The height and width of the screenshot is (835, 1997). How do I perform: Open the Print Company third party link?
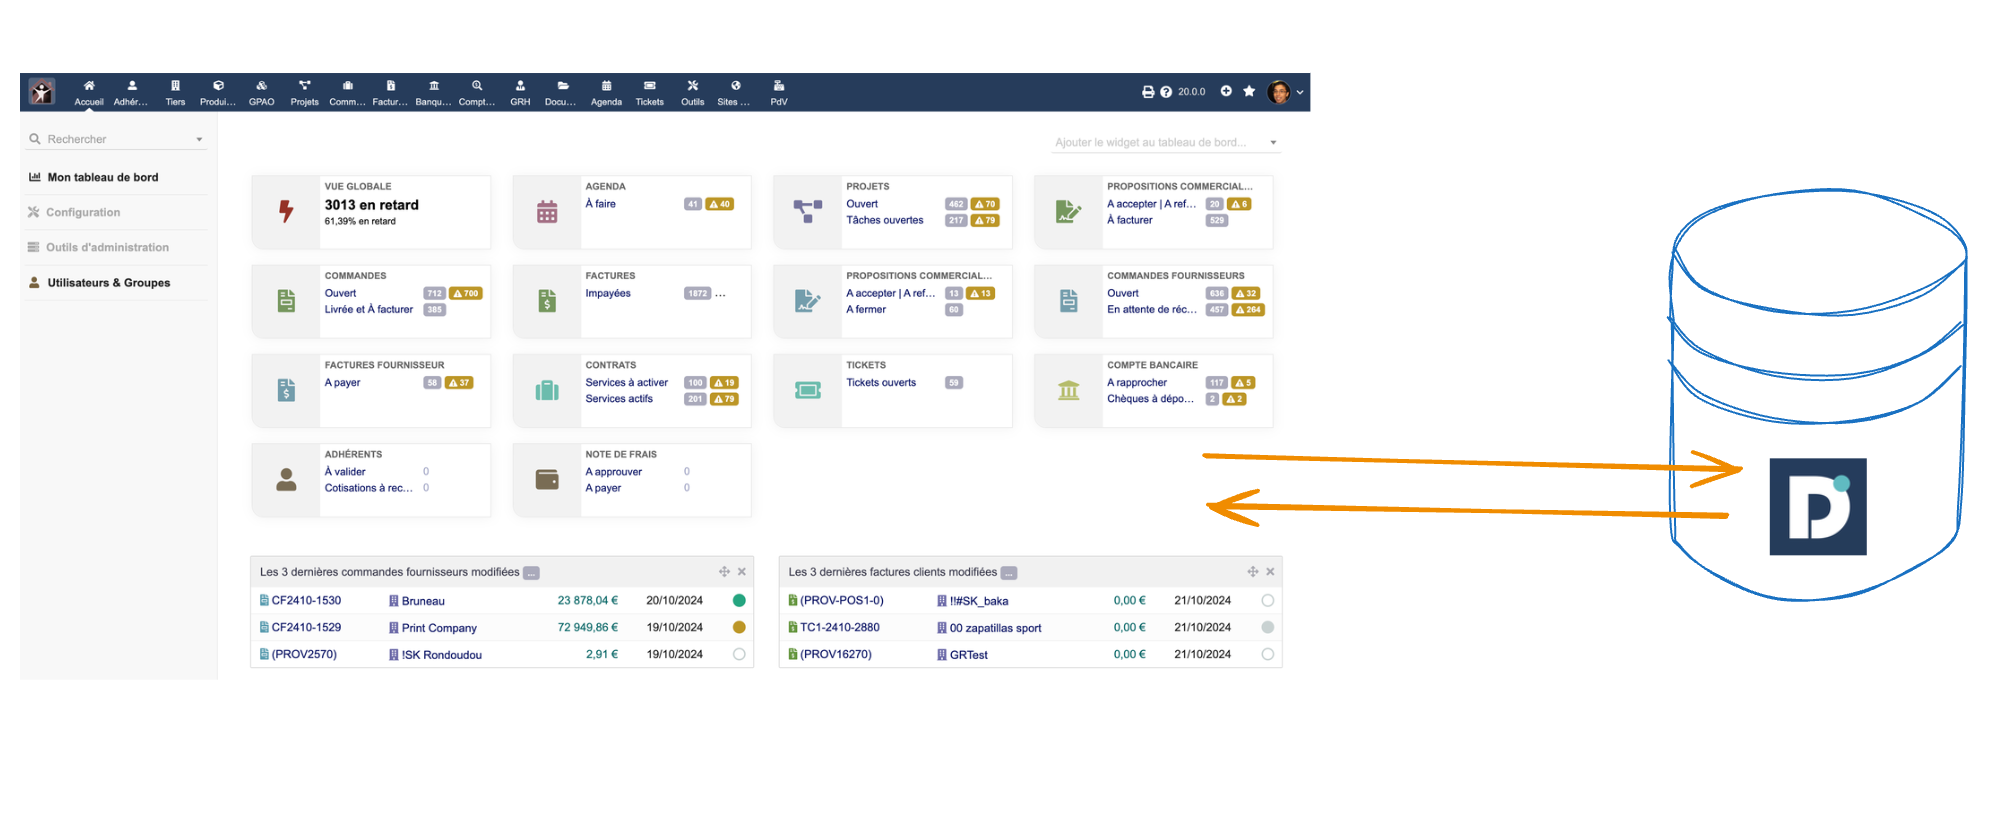click(439, 628)
